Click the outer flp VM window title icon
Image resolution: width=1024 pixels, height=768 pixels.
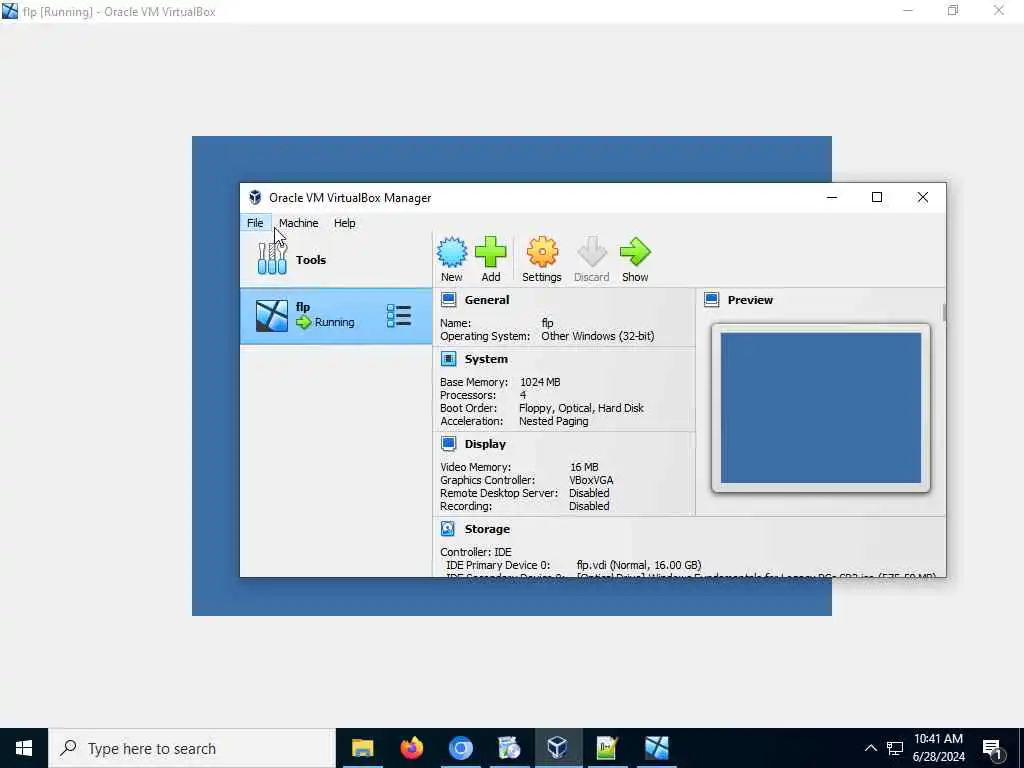point(10,11)
